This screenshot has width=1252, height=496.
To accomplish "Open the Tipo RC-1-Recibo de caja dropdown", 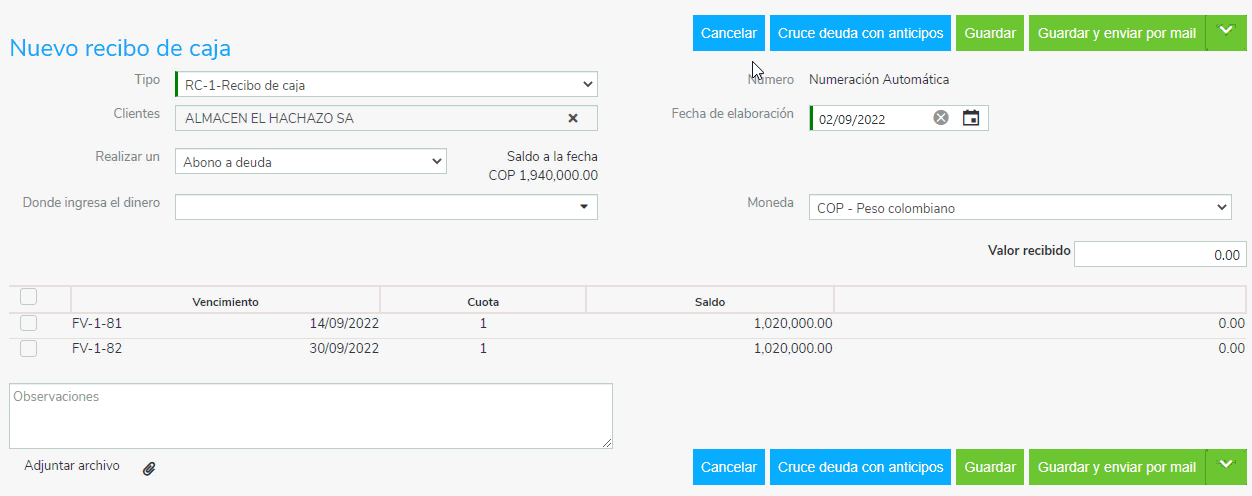I will point(386,84).
